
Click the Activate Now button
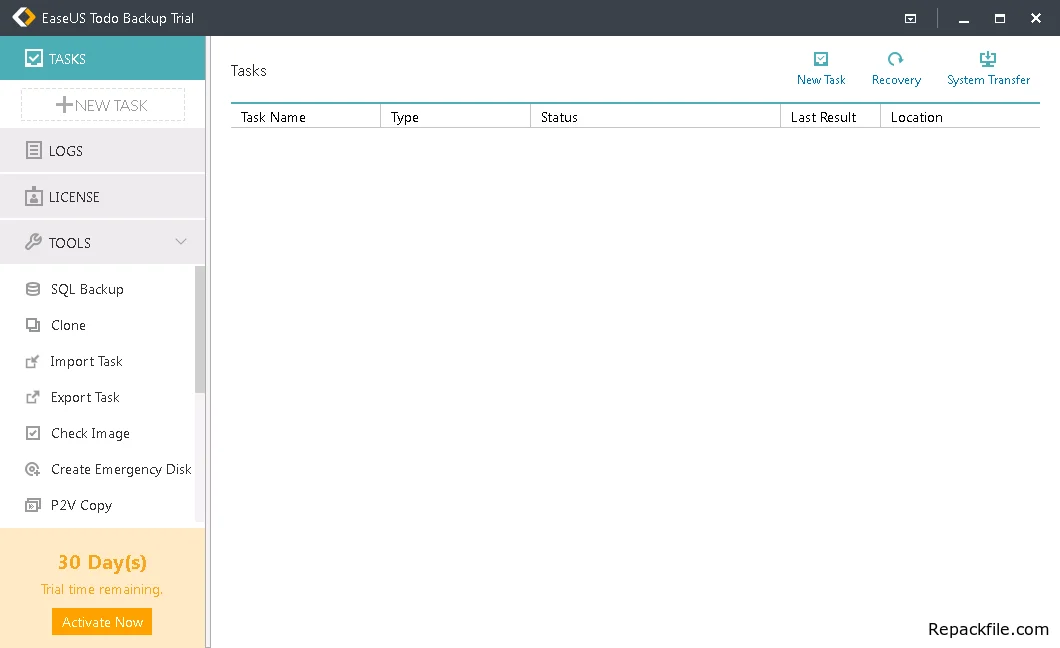102,622
